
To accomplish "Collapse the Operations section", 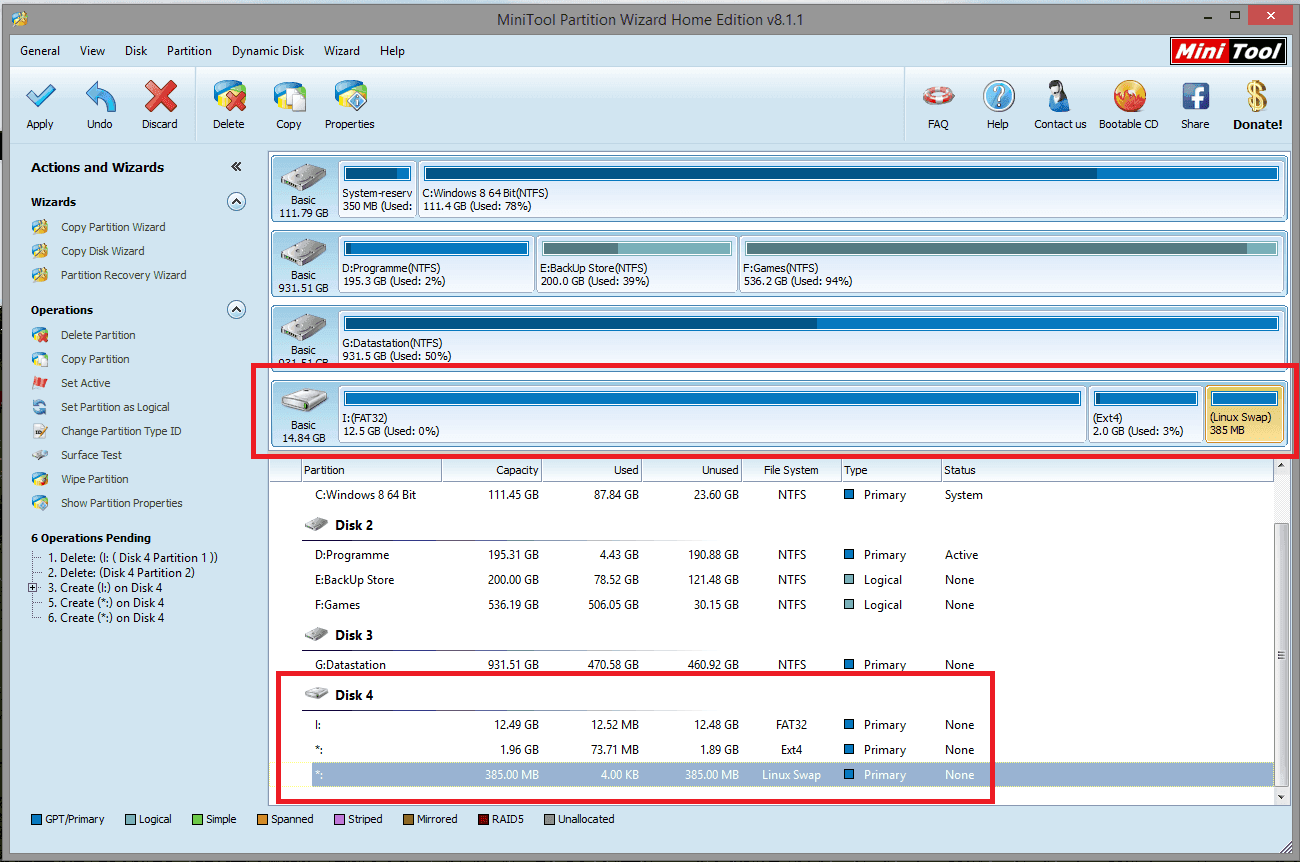I will 236,309.
